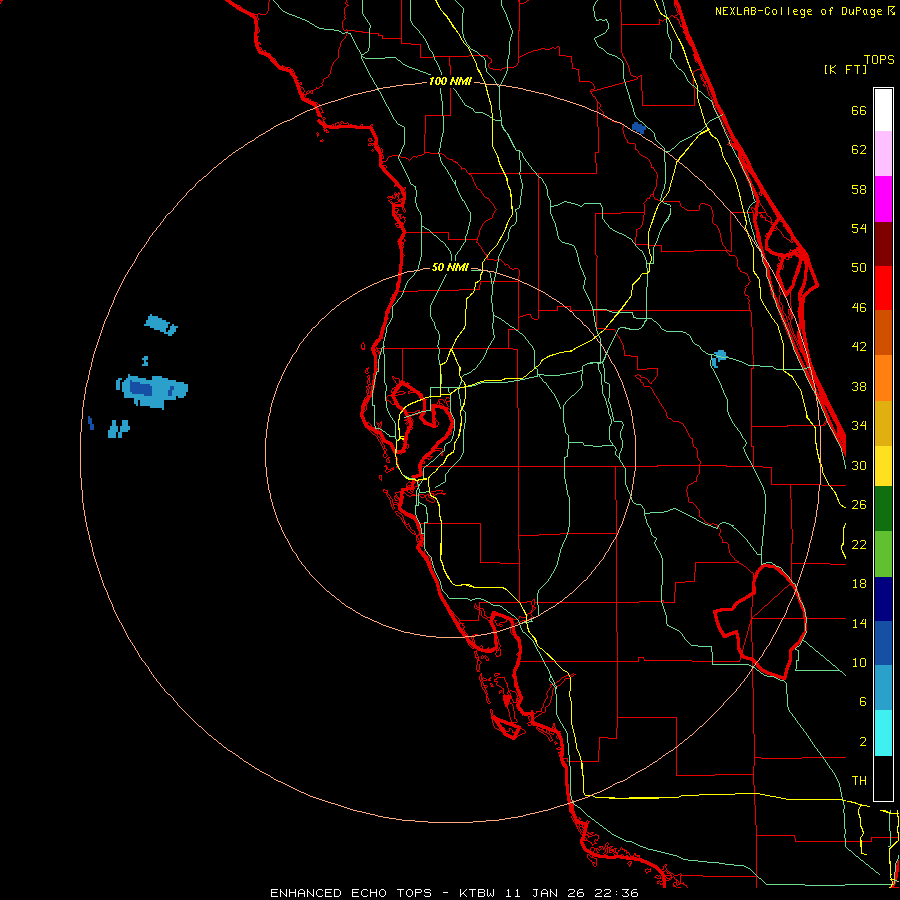Select the maroon swatch near 54
This screenshot has height=900, width=900.
(x=883, y=244)
